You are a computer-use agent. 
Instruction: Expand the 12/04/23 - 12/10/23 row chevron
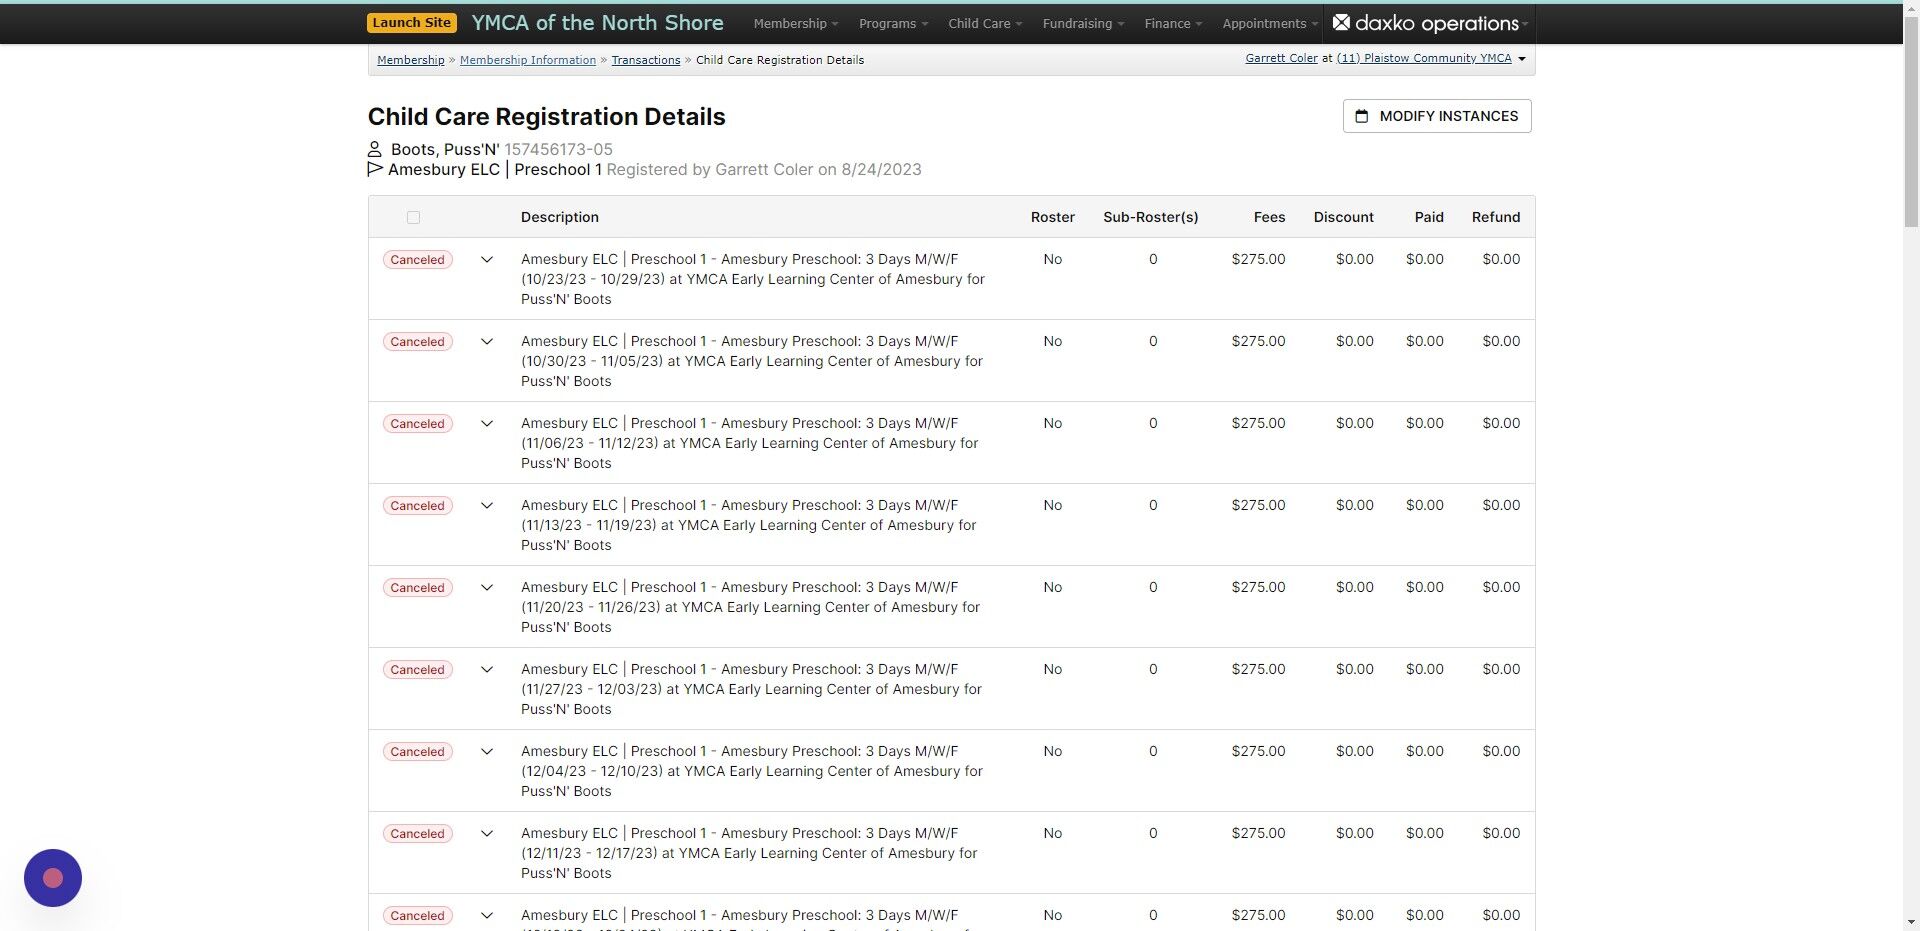coord(487,751)
